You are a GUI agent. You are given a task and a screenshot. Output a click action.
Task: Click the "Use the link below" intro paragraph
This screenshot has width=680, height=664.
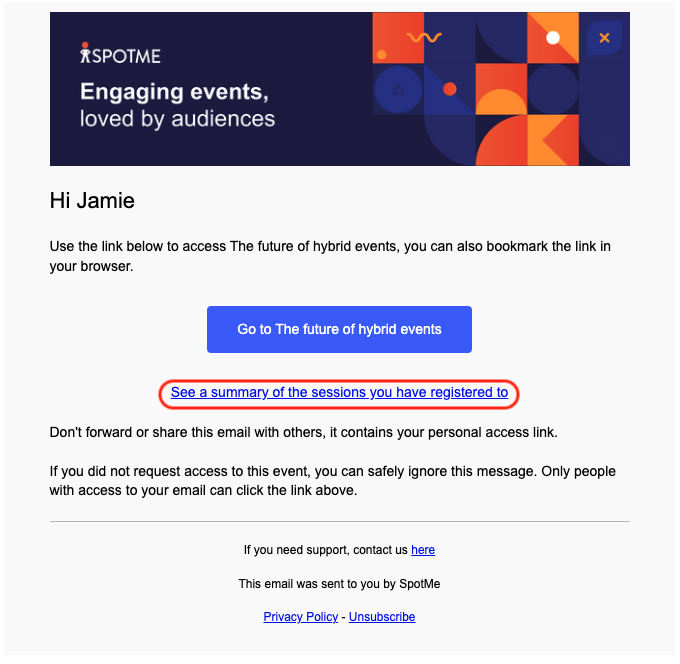[330, 256]
